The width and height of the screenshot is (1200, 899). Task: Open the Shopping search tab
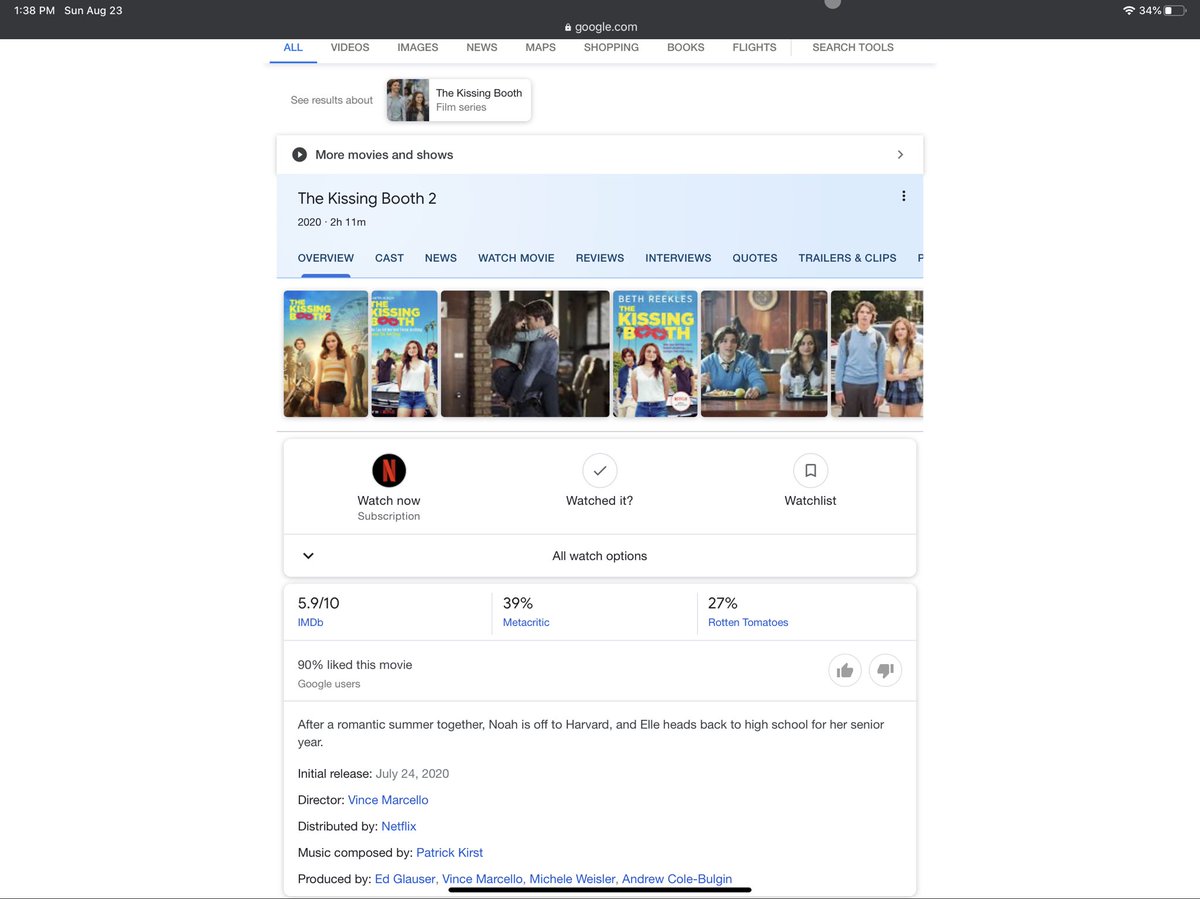click(x=611, y=47)
